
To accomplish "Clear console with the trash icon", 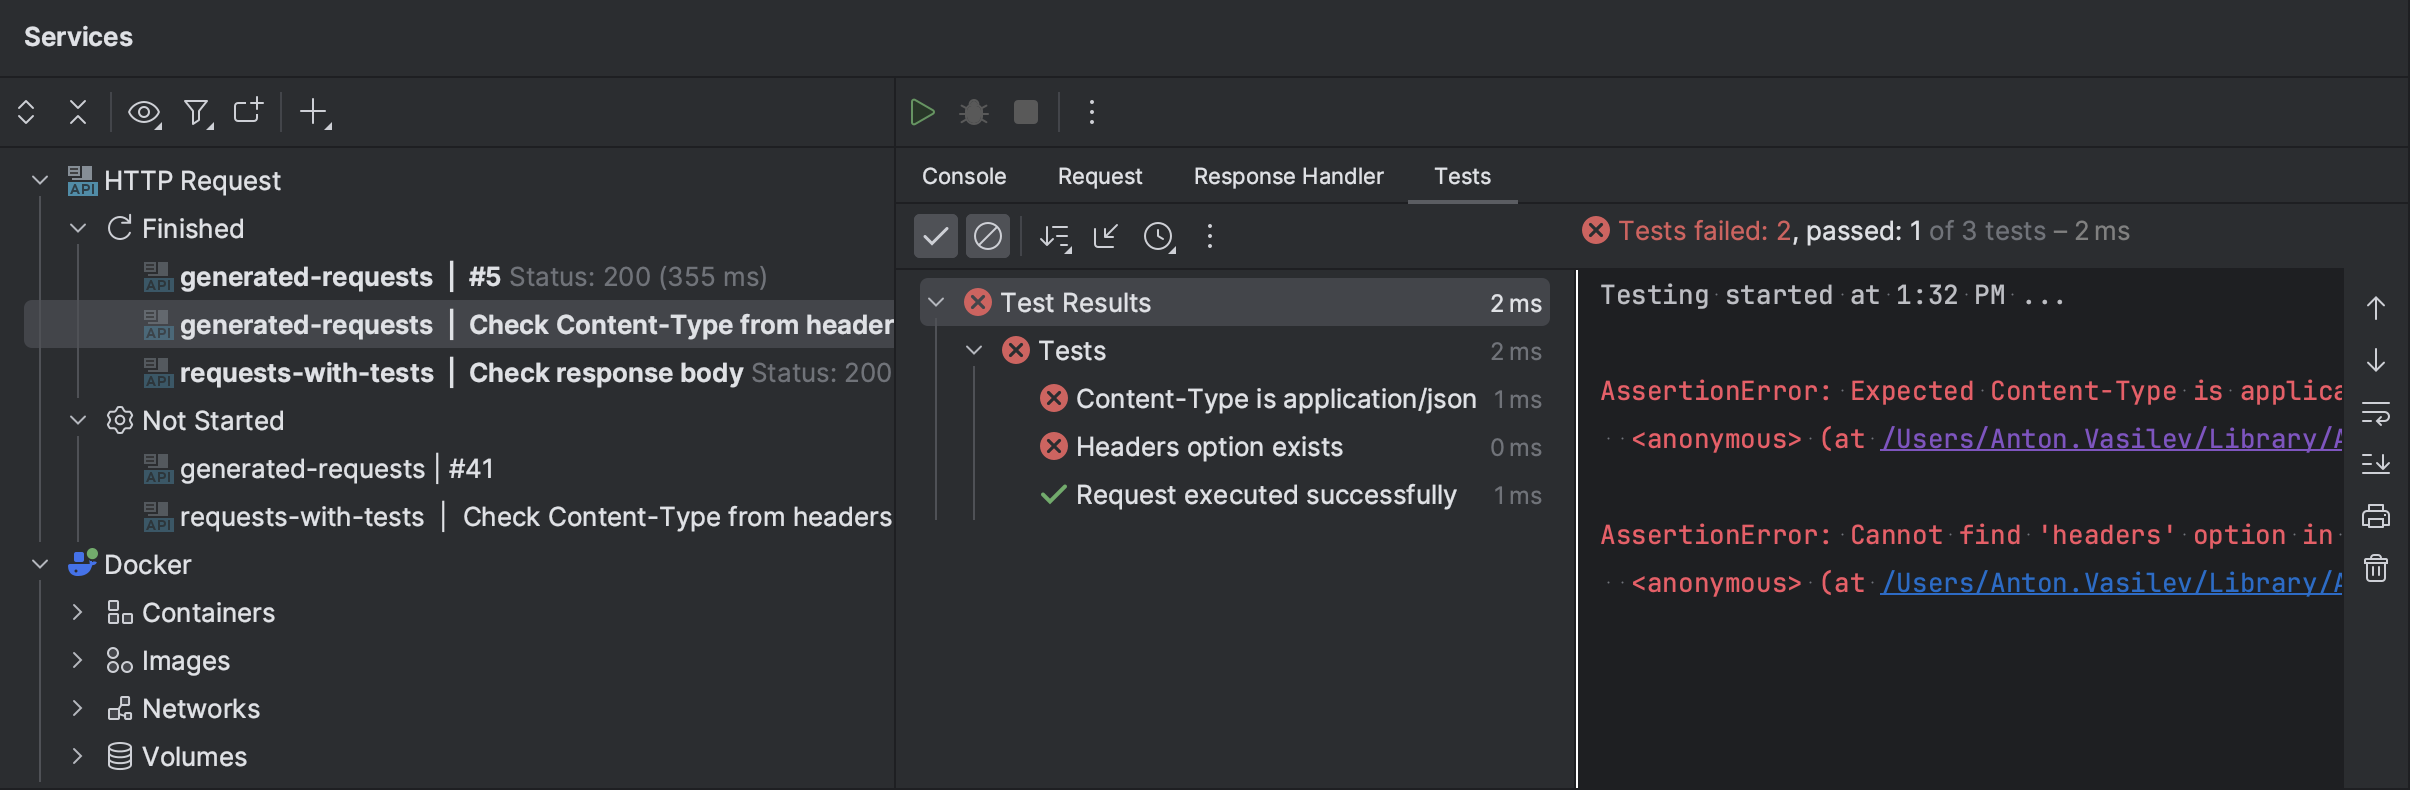I will click(x=2375, y=569).
